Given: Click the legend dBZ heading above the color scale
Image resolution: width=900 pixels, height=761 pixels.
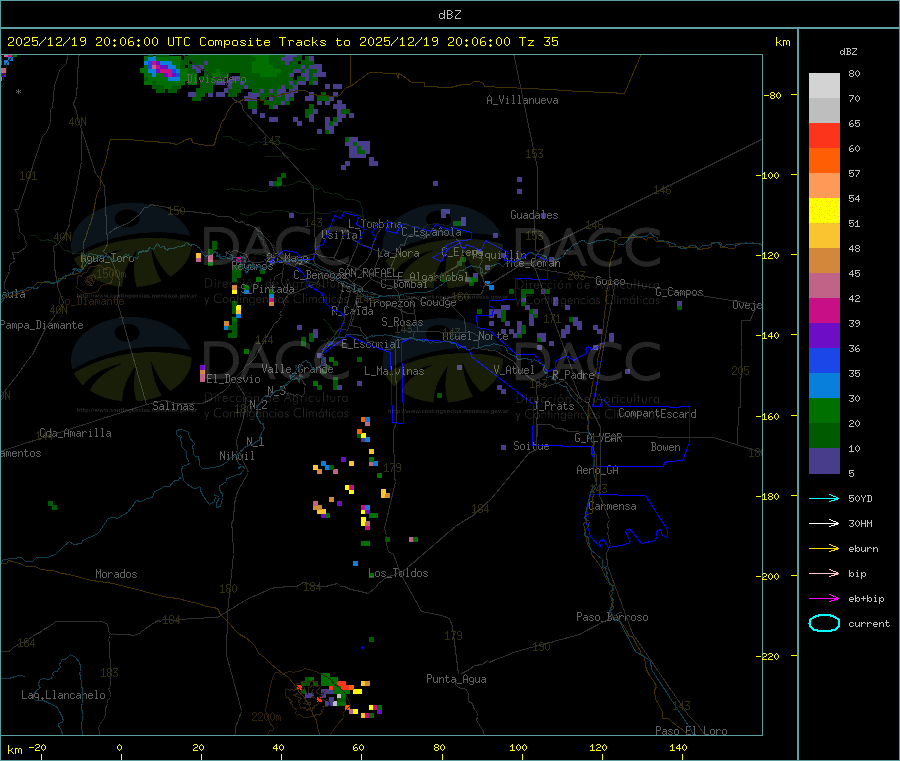Looking at the screenshot, I should point(848,52).
